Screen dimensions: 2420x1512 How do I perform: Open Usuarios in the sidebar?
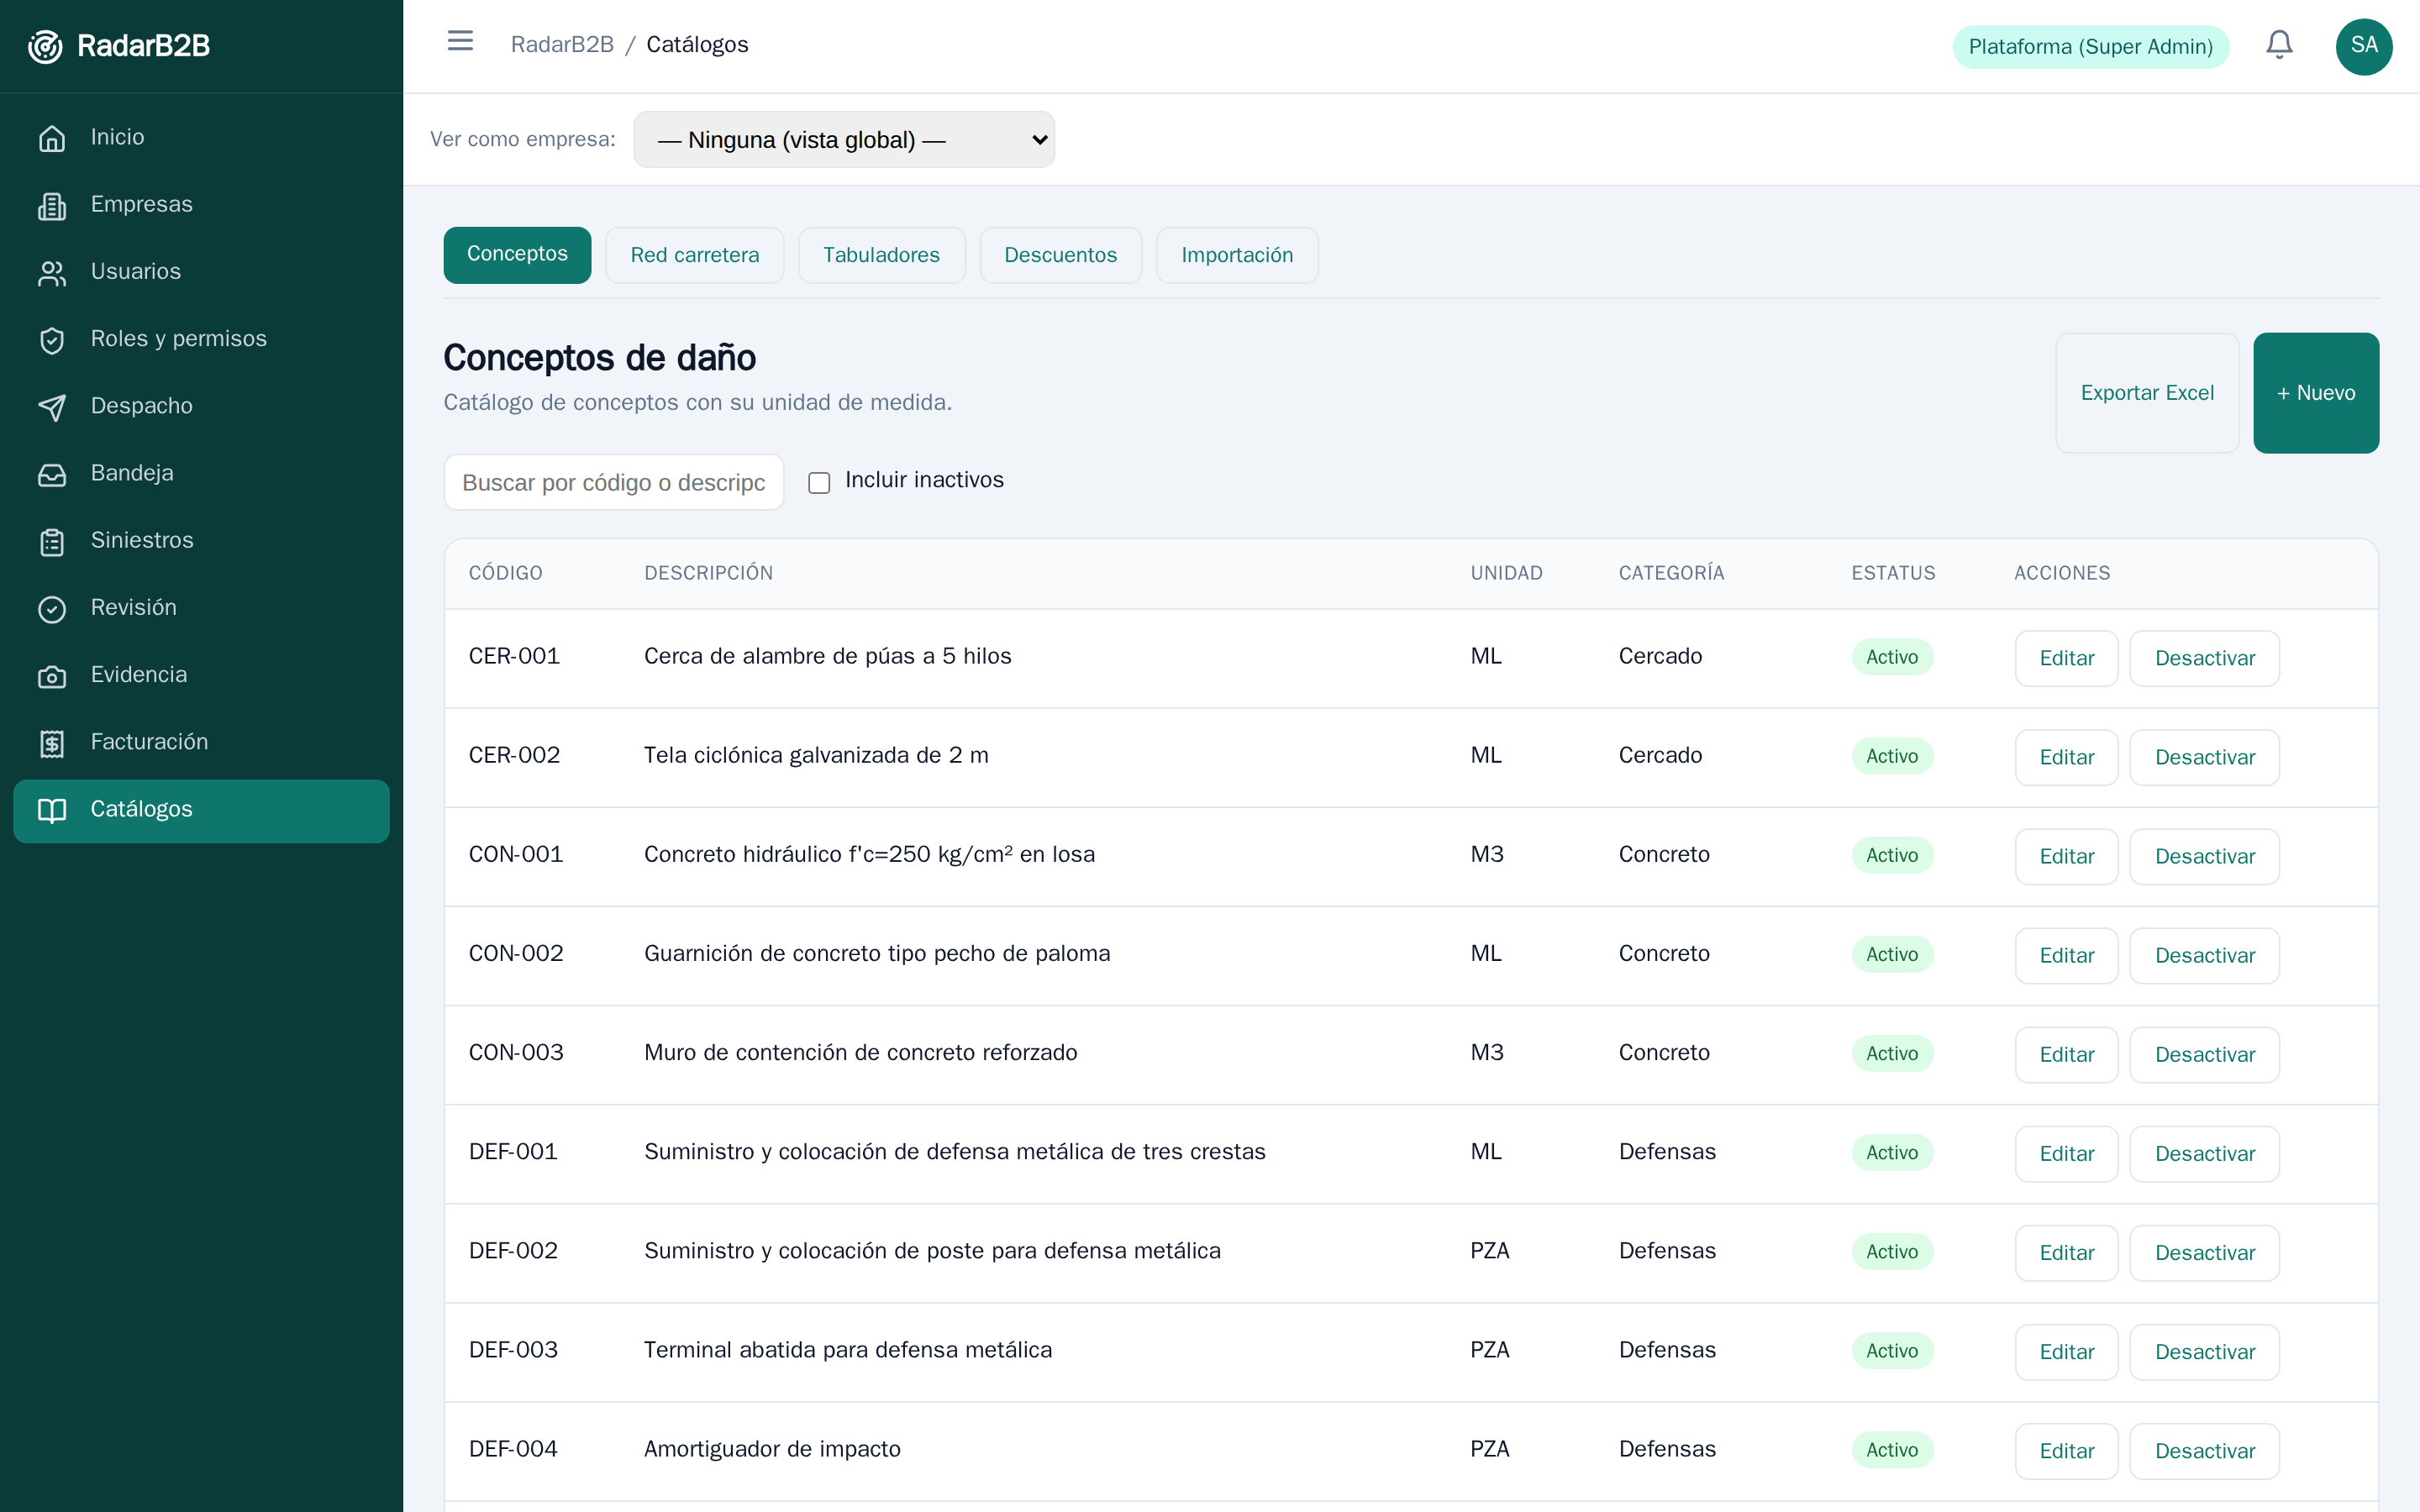pos(201,272)
